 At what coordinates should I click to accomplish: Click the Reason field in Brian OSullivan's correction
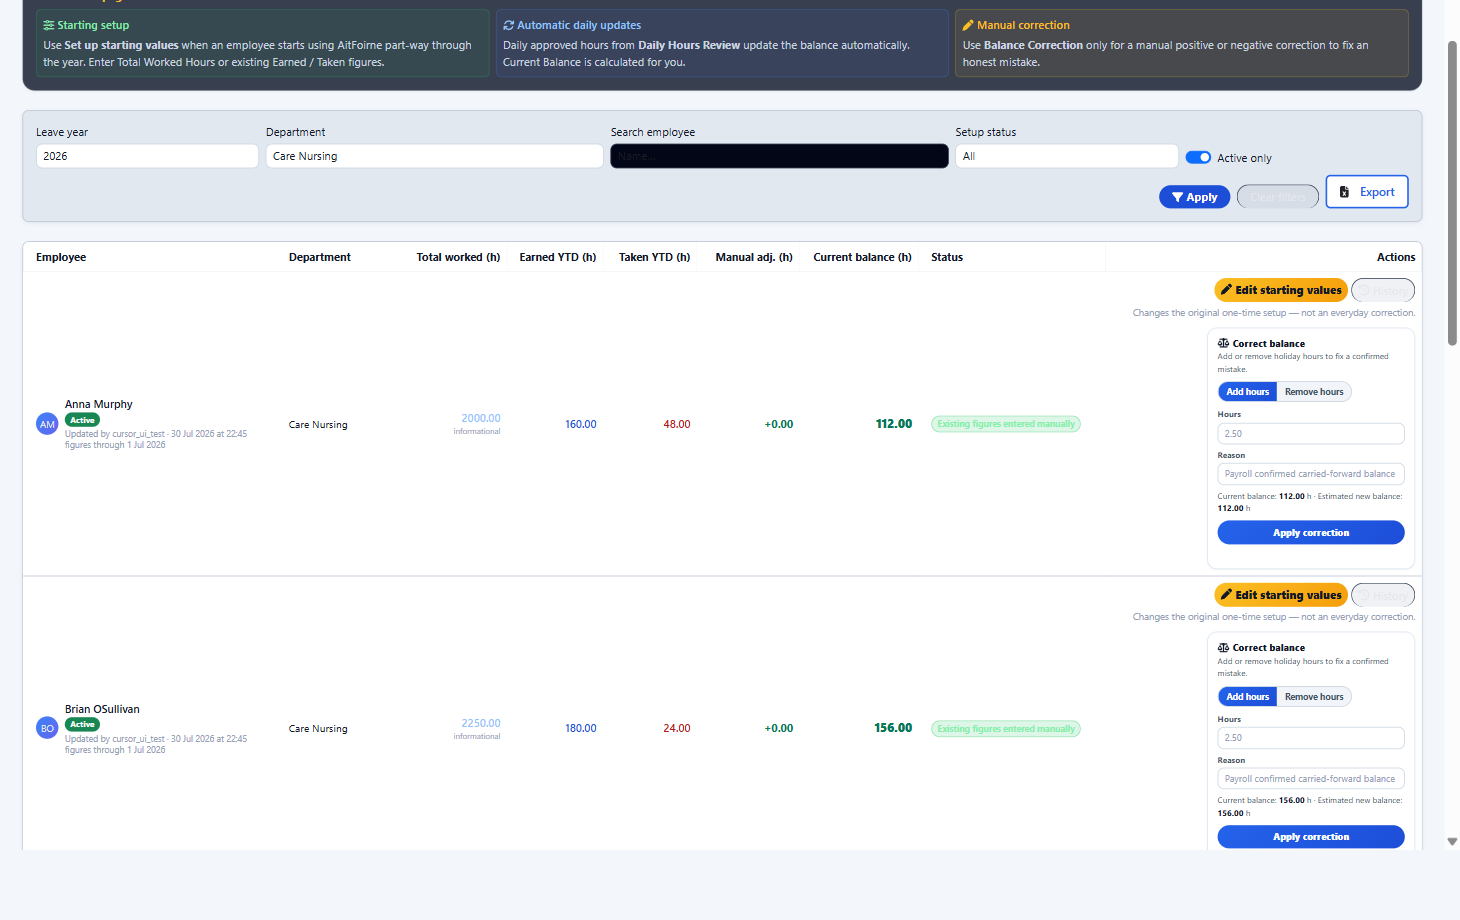[x=1311, y=779]
